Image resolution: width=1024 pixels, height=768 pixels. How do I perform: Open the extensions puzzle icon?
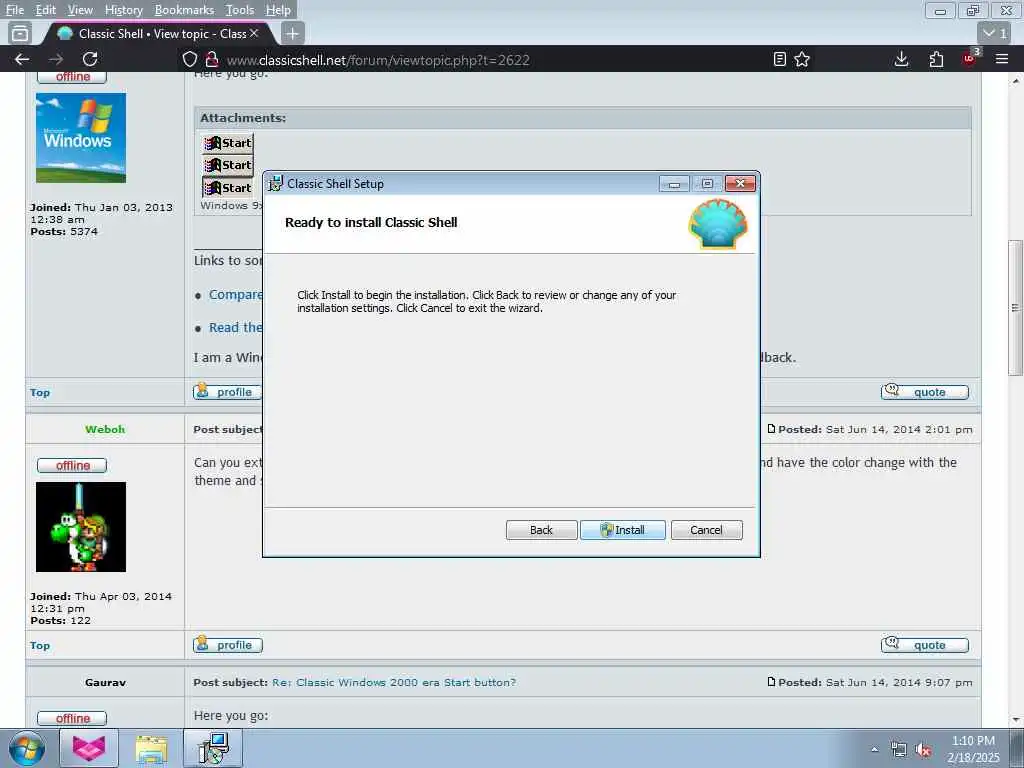(x=936, y=59)
